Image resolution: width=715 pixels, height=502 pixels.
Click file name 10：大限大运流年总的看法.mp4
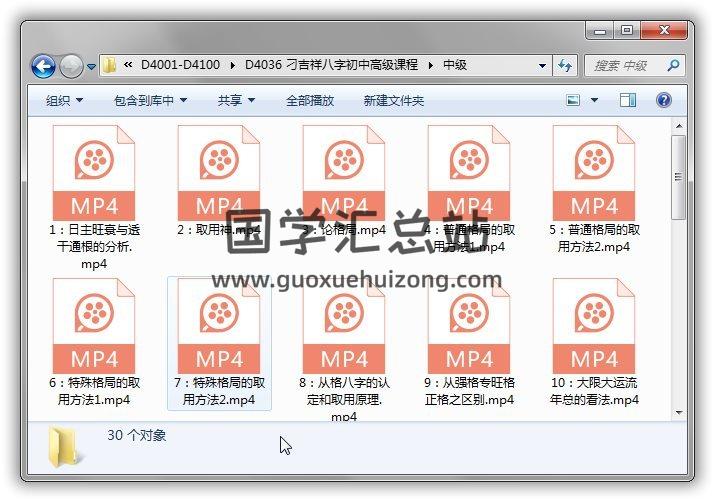(x=594, y=391)
